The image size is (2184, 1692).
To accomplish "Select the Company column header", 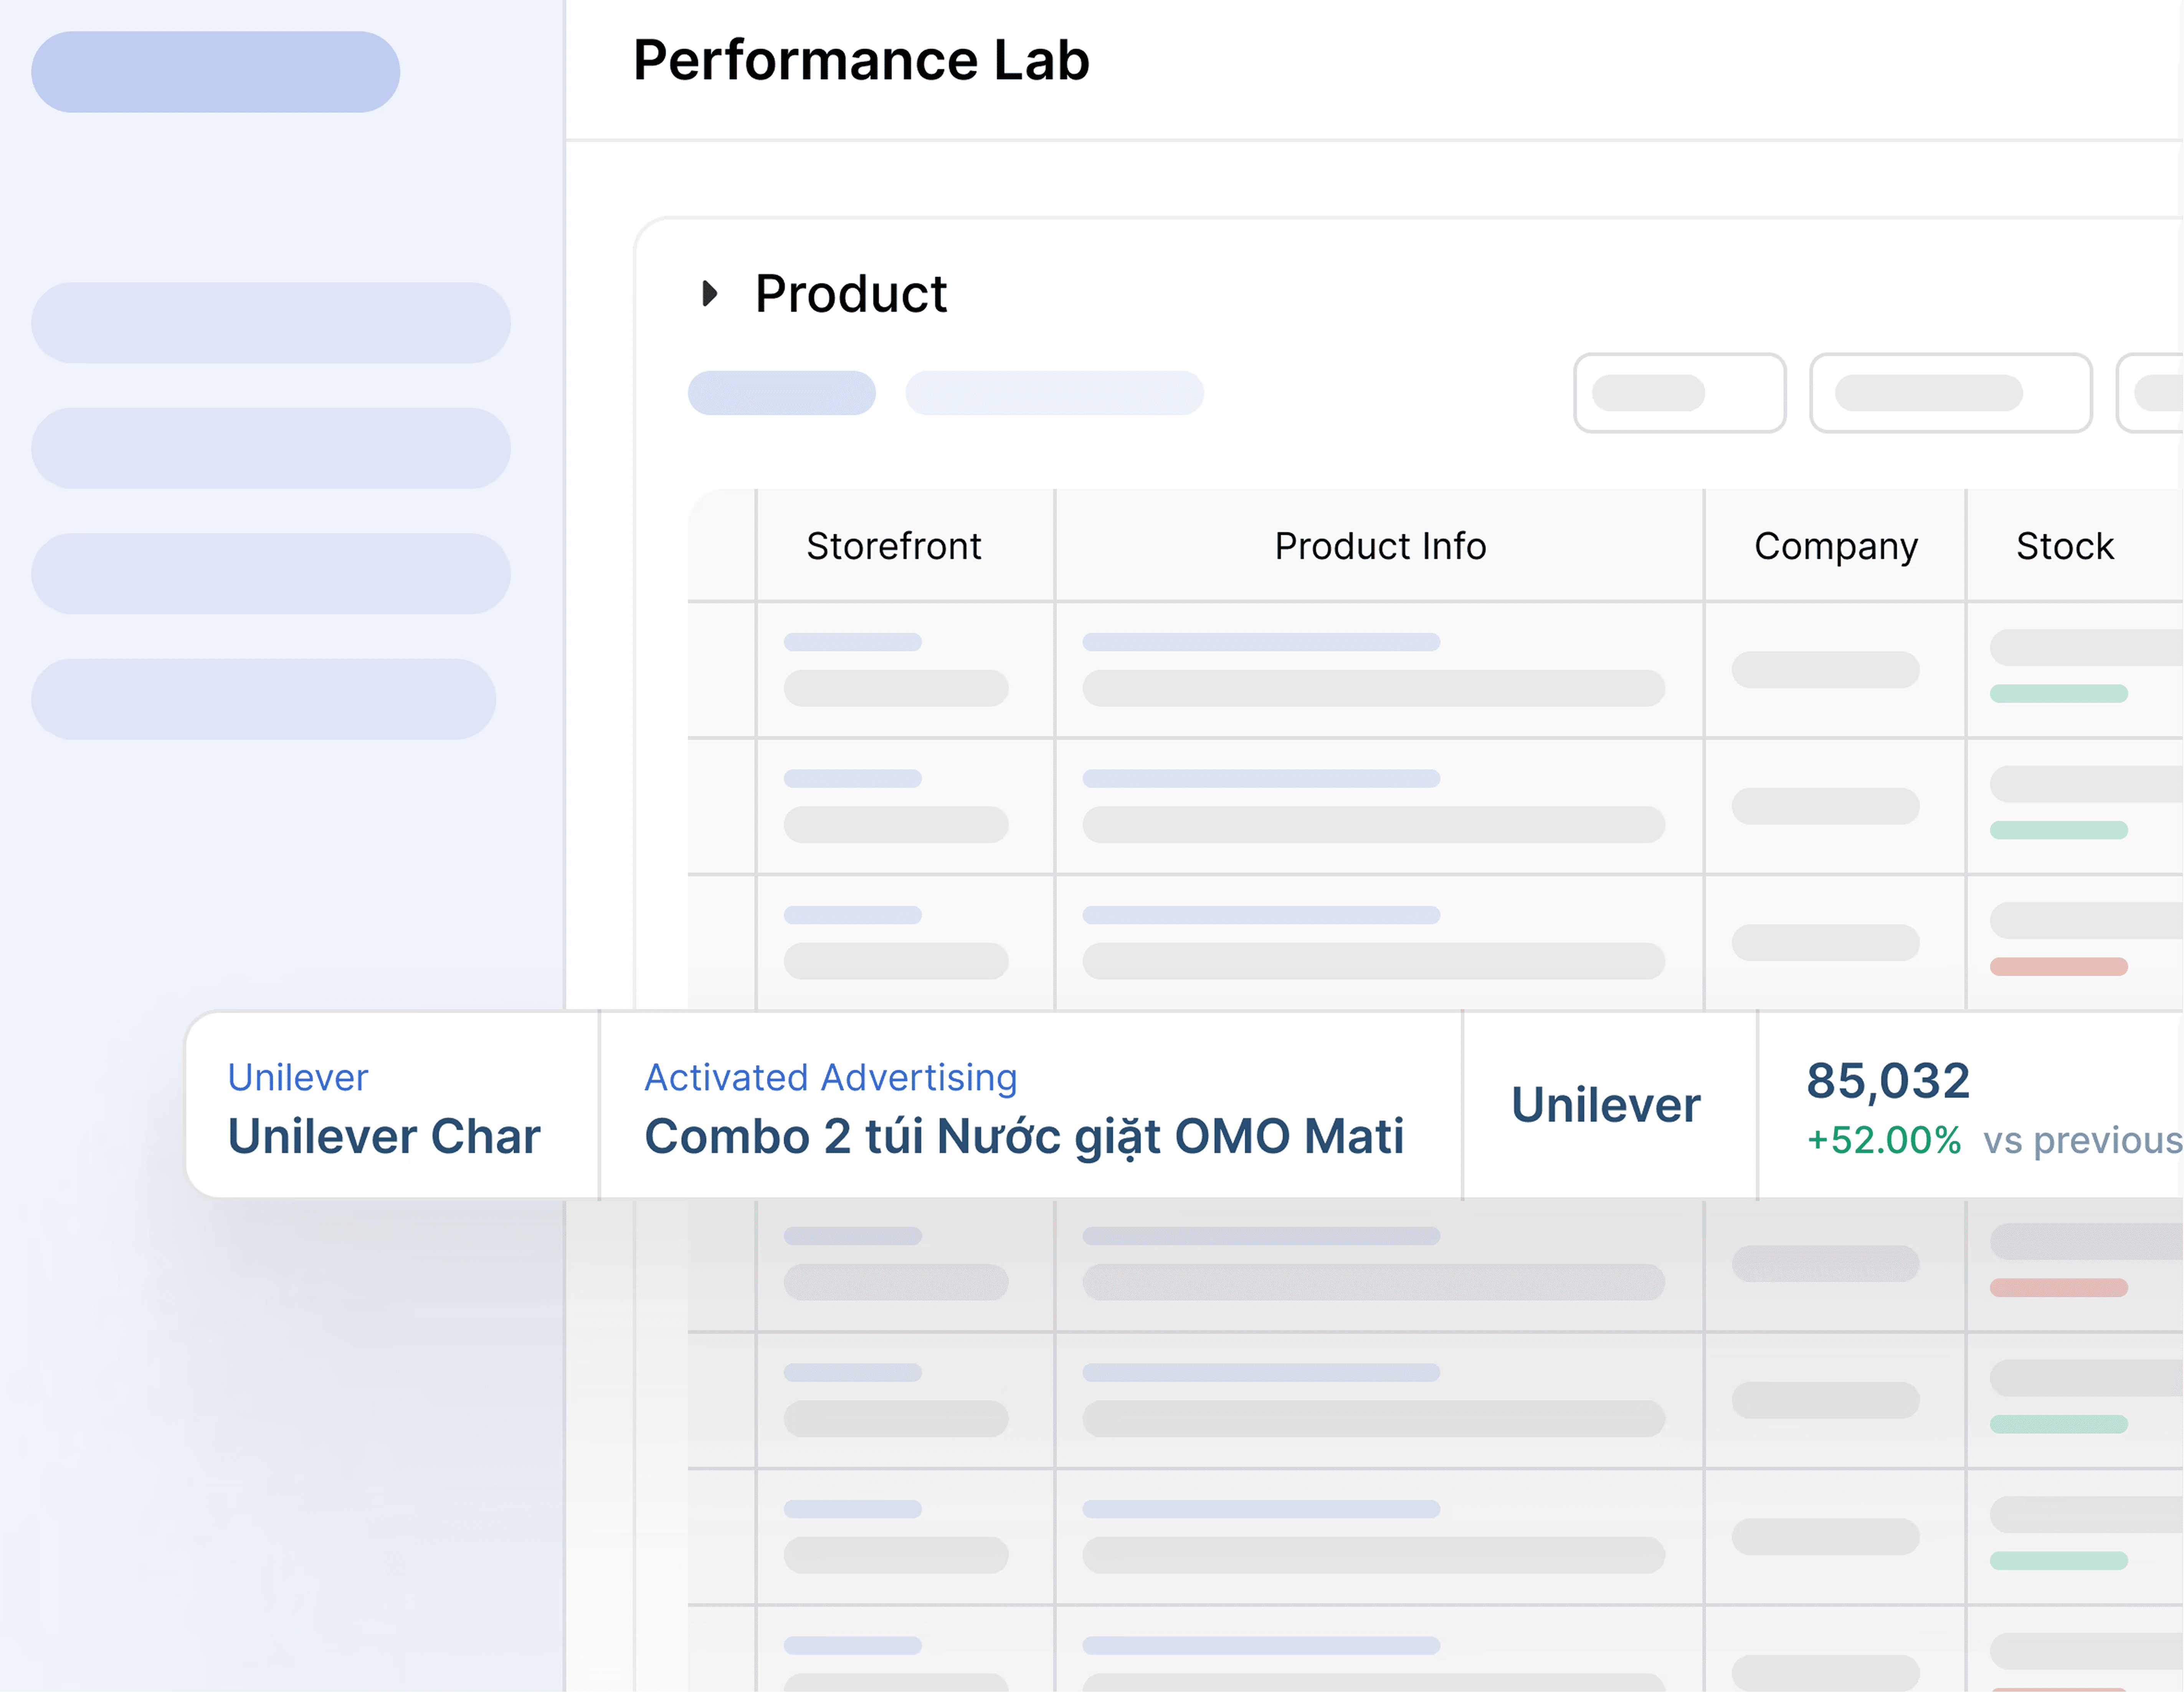I will (1835, 546).
